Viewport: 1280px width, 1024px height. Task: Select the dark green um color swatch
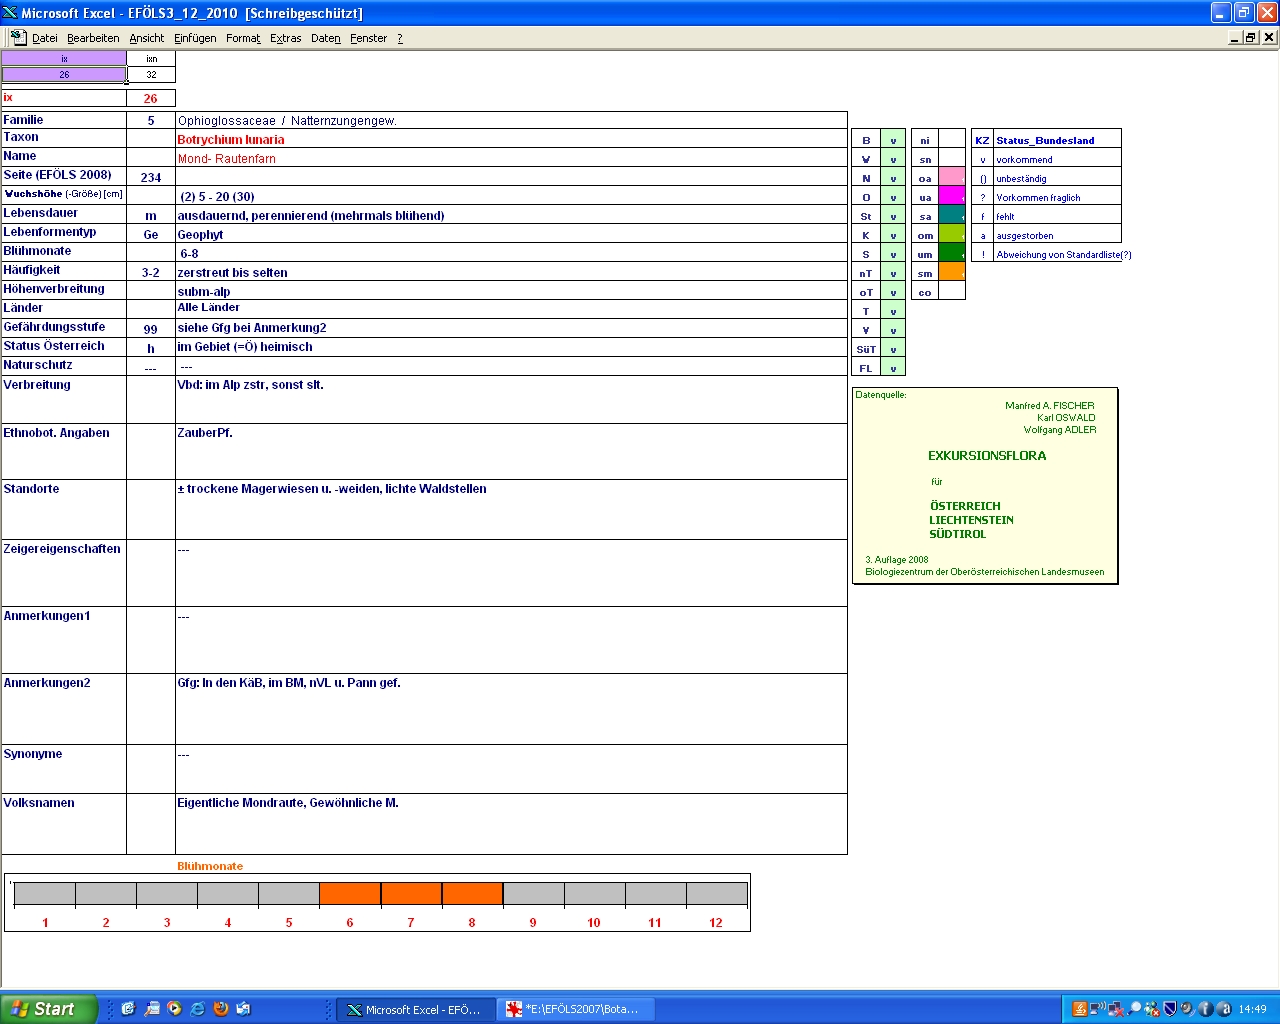coord(952,253)
